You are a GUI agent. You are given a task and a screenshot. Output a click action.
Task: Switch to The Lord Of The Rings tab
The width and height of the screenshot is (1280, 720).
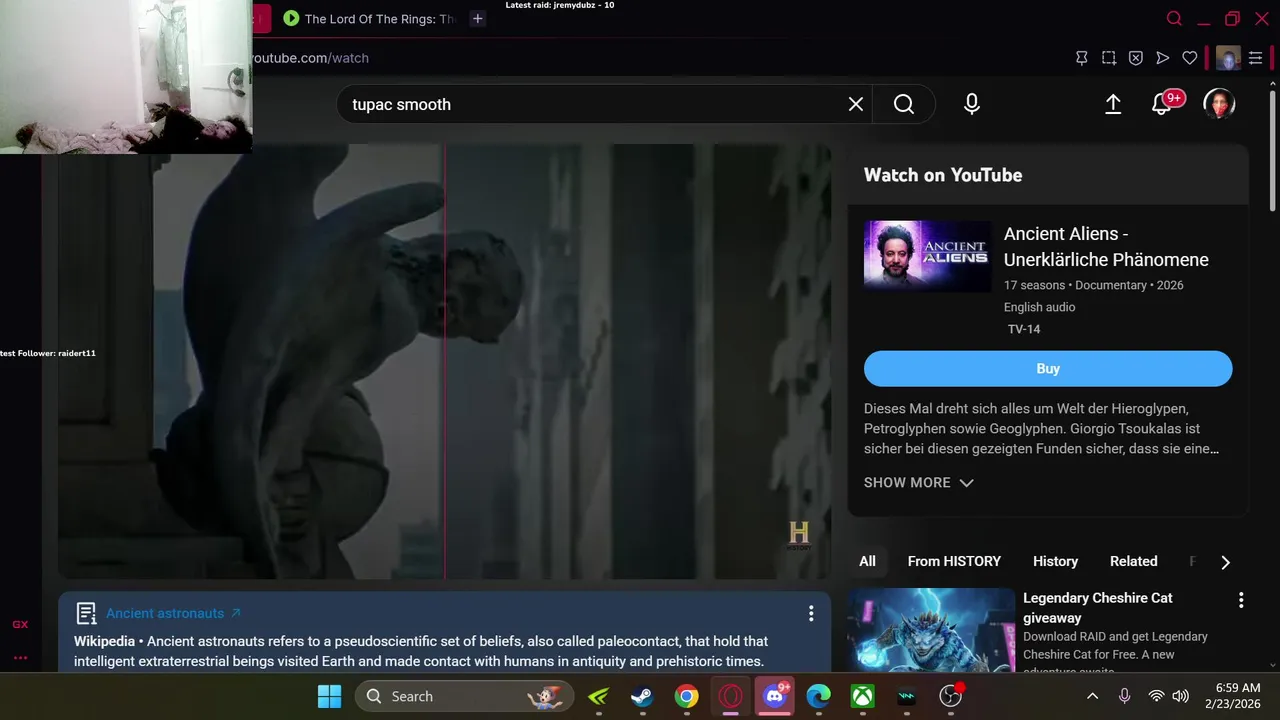(x=368, y=19)
